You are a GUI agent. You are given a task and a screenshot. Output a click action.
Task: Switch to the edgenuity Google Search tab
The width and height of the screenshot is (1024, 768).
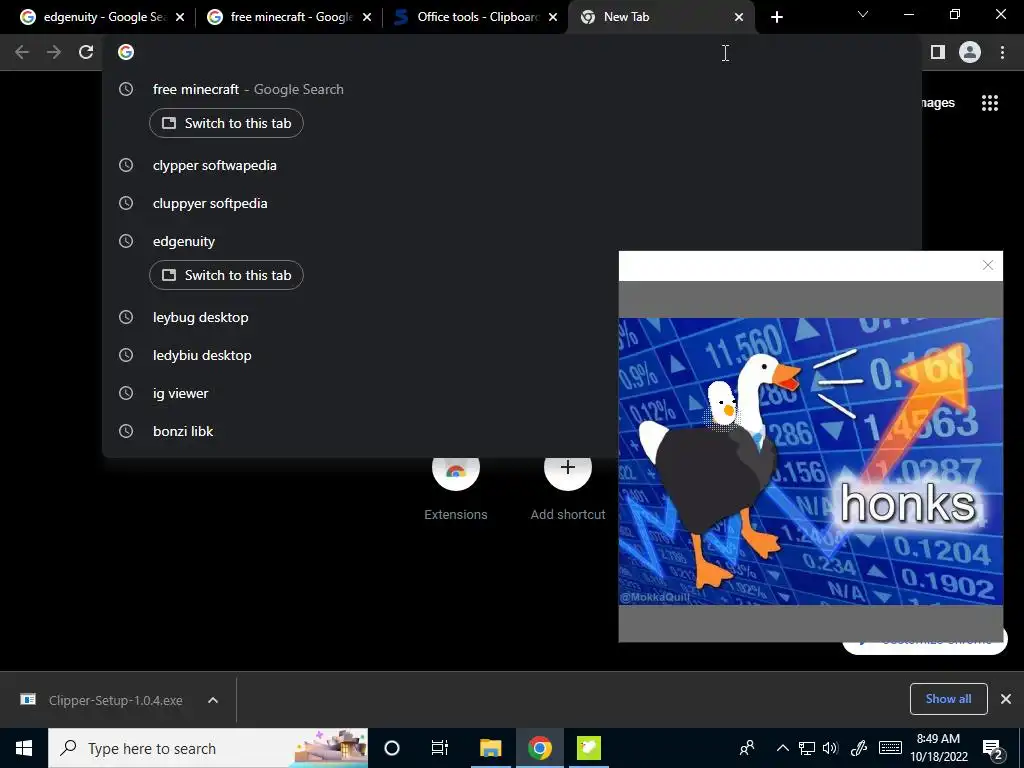tap(93, 17)
